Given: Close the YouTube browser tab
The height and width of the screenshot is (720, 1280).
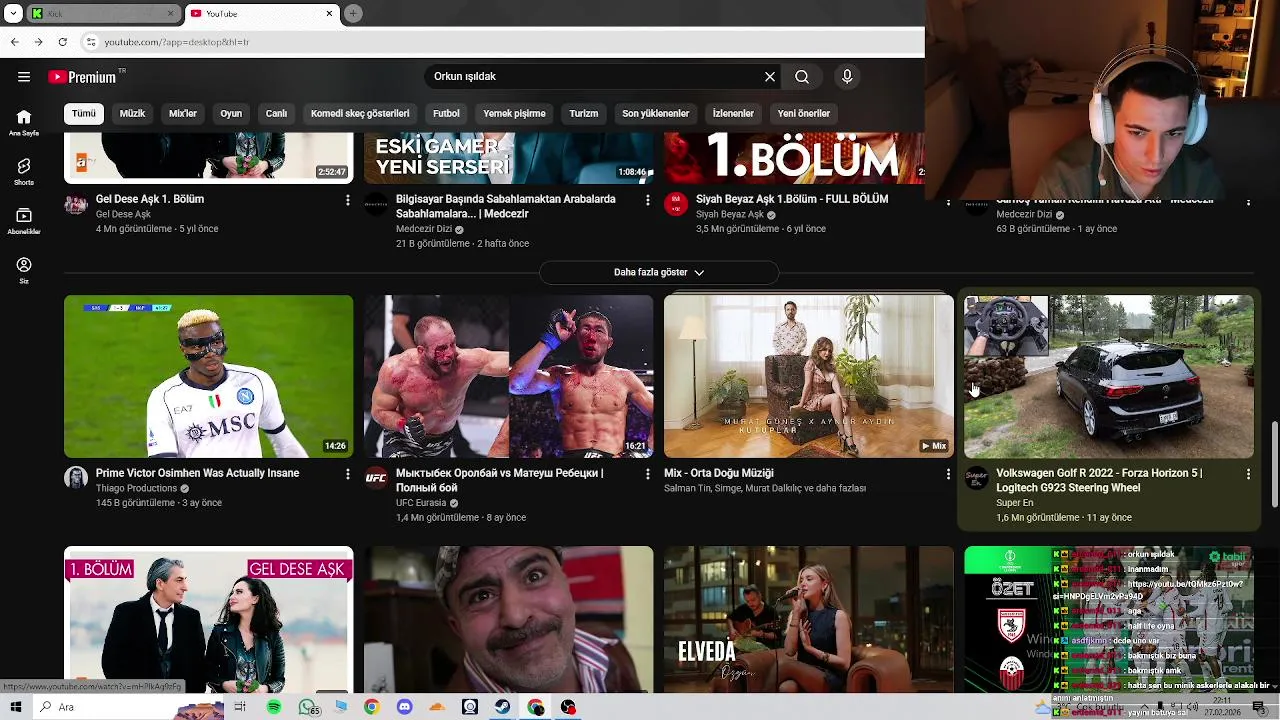Looking at the screenshot, I should pyautogui.click(x=329, y=14).
